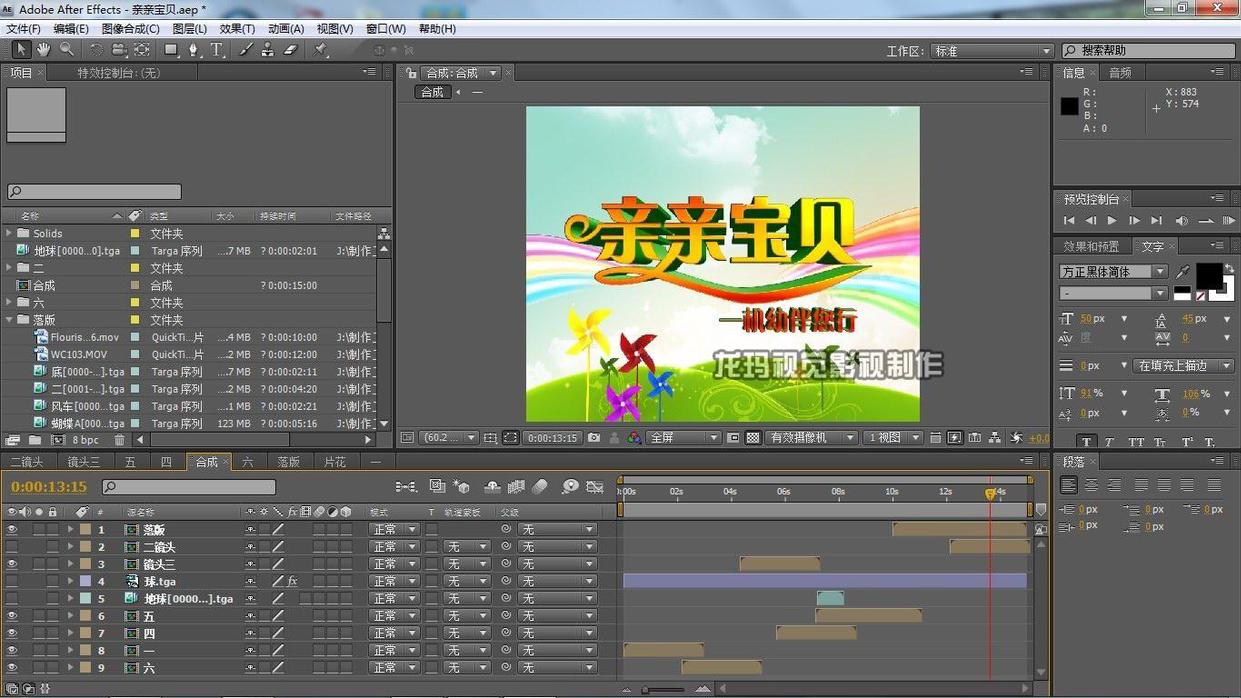The width and height of the screenshot is (1241, 698).
Task: Open the 效果(T) menu
Action: 237,29
